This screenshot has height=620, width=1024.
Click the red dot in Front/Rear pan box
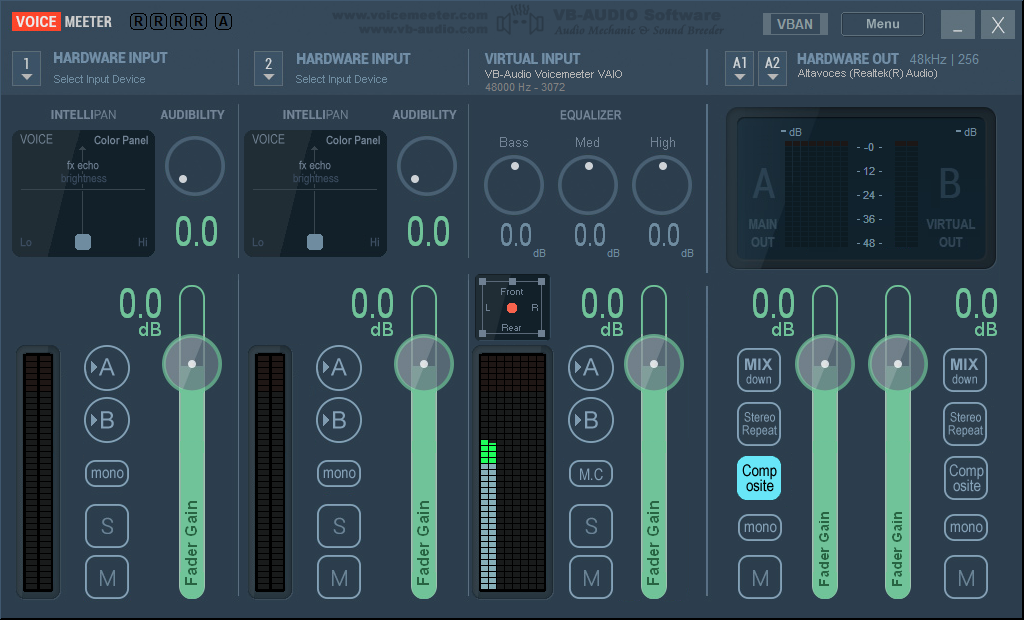click(512, 308)
